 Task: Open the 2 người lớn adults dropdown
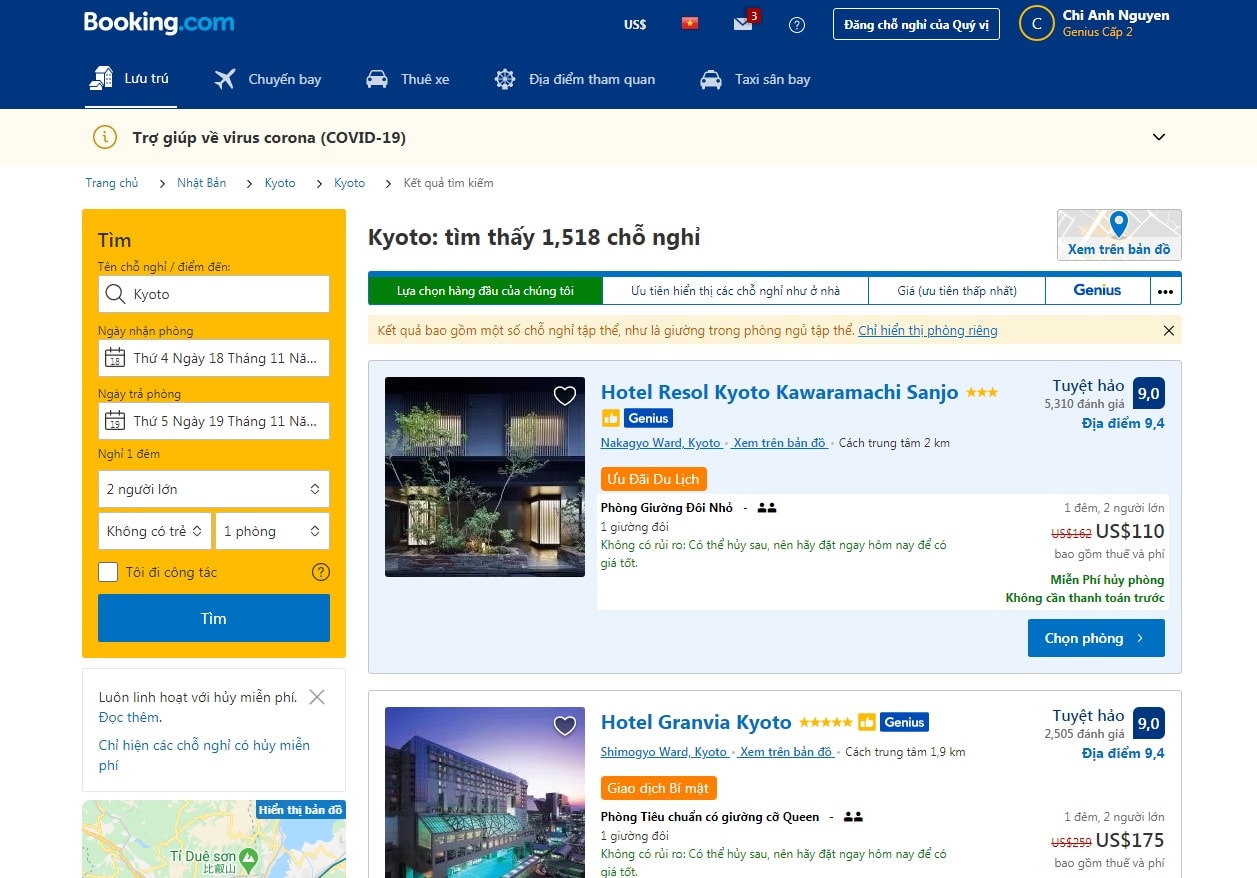click(x=214, y=489)
